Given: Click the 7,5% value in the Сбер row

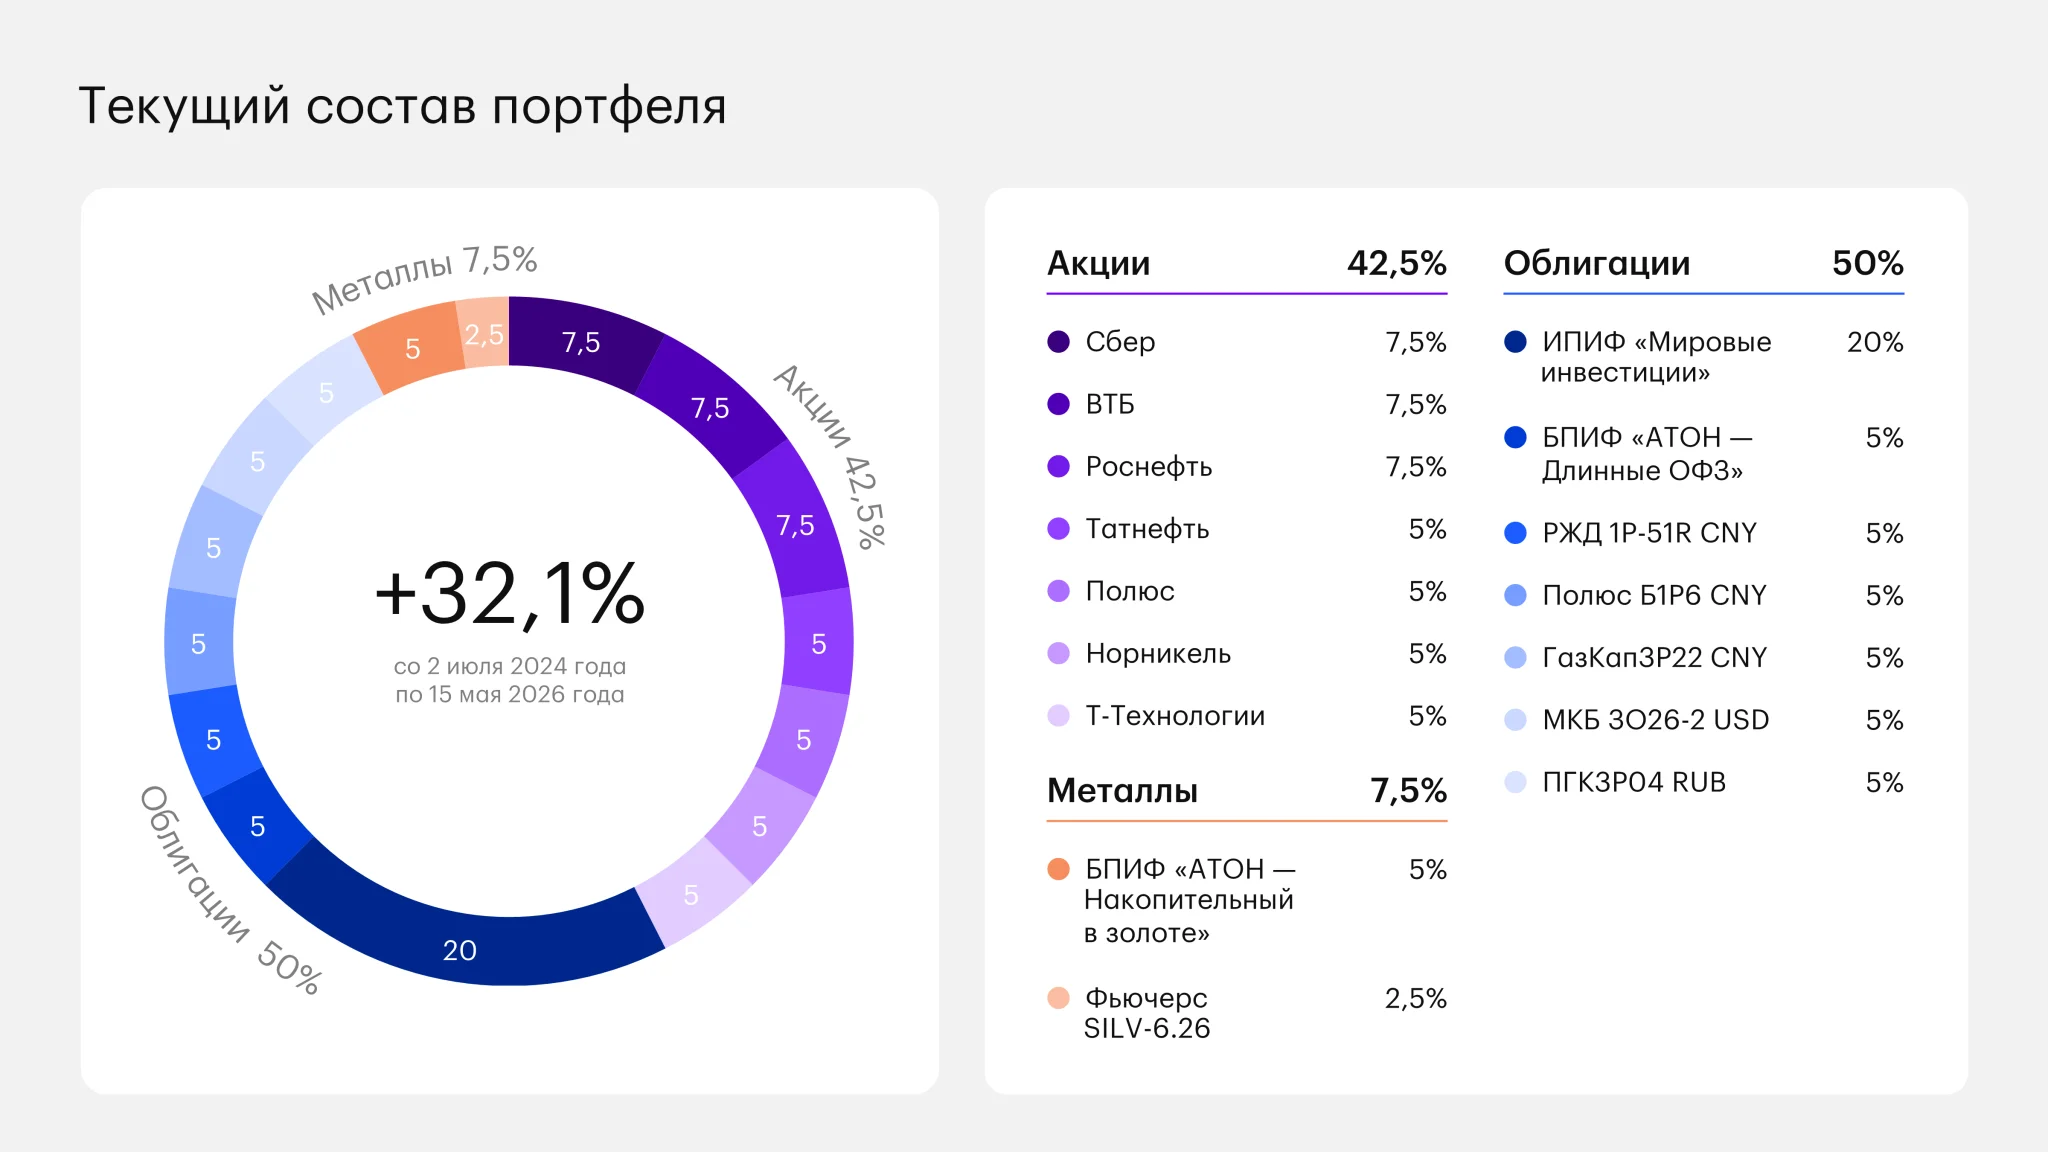Looking at the screenshot, I should coord(1416,342).
